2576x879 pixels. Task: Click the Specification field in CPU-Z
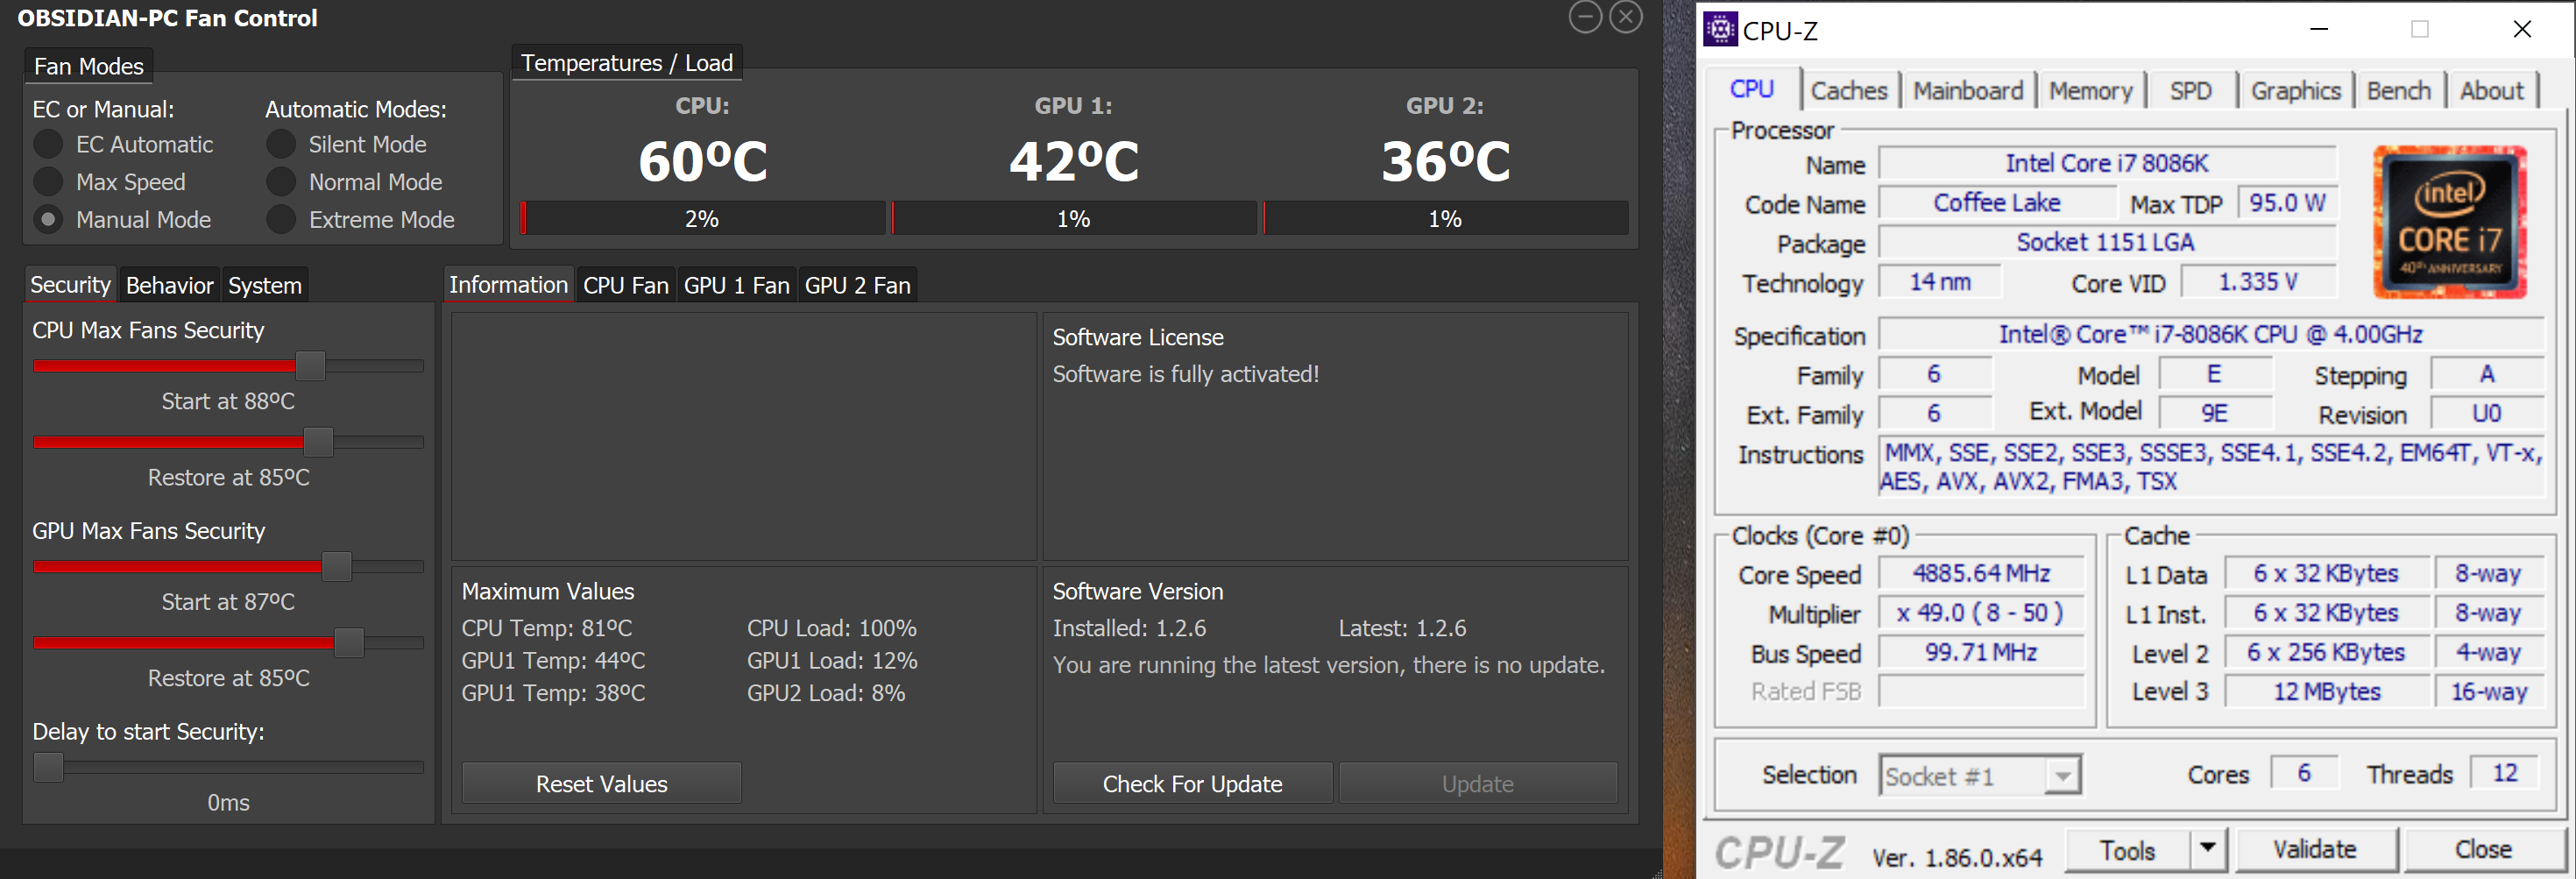point(2211,334)
